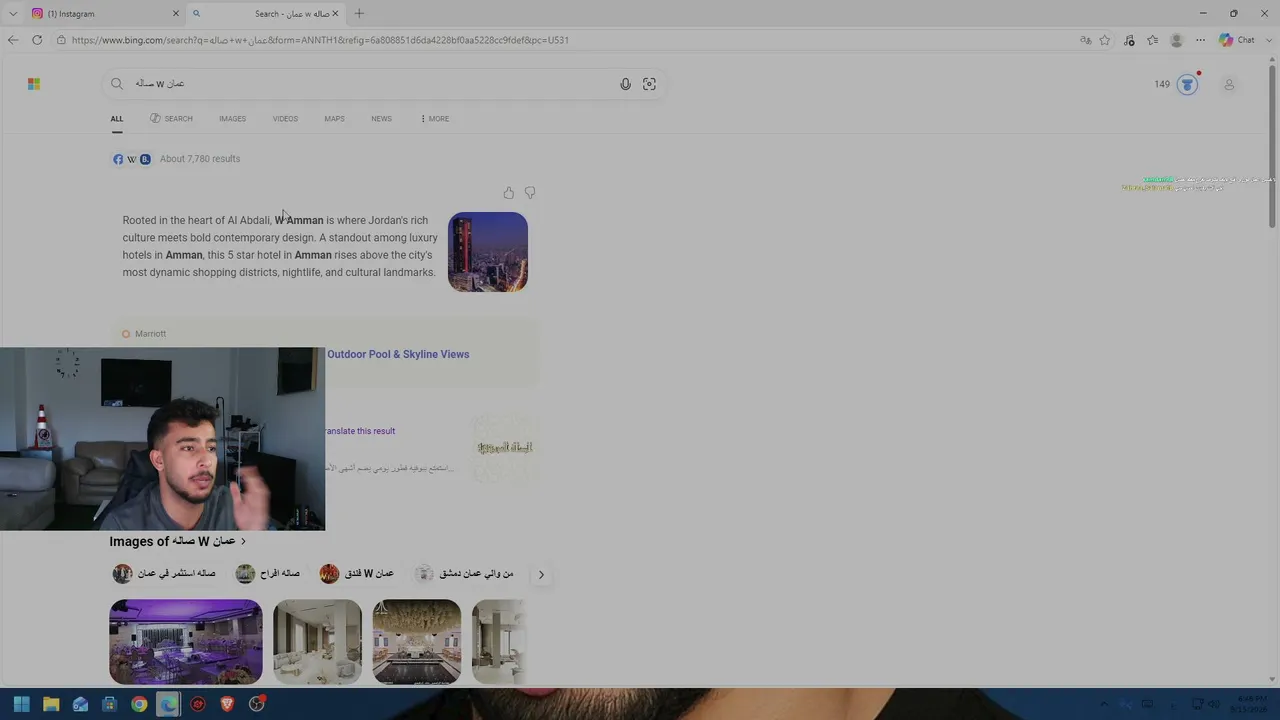
Task: Click the Bing search input field
Action: tap(370, 84)
